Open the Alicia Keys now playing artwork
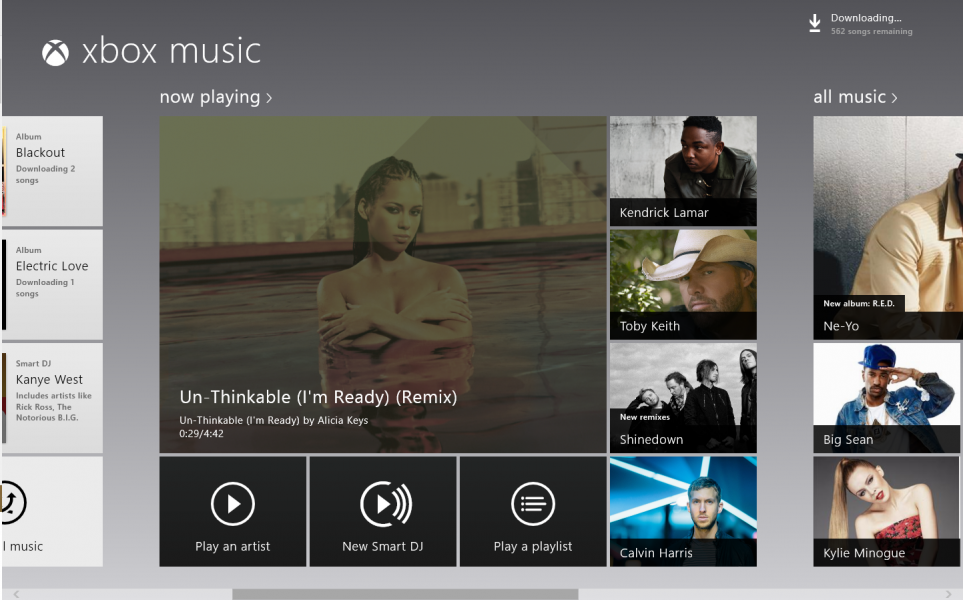The height and width of the screenshot is (600, 963). click(383, 284)
